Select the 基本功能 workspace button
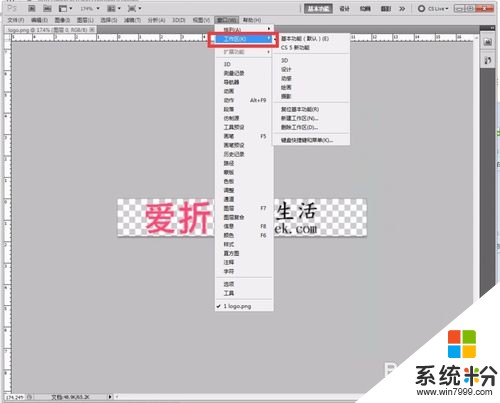This screenshot has height=403, width=500. pyautogui.click(x=318, y=8)
